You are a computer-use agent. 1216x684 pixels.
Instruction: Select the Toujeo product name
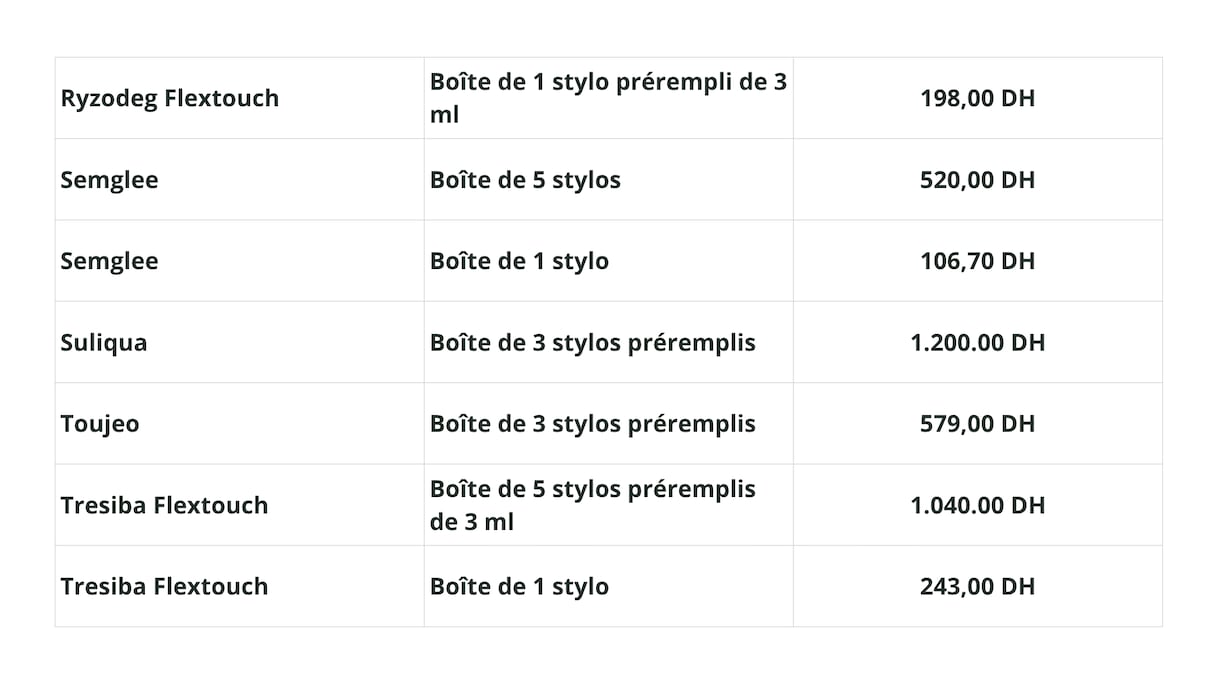click(x=100, y=424)
